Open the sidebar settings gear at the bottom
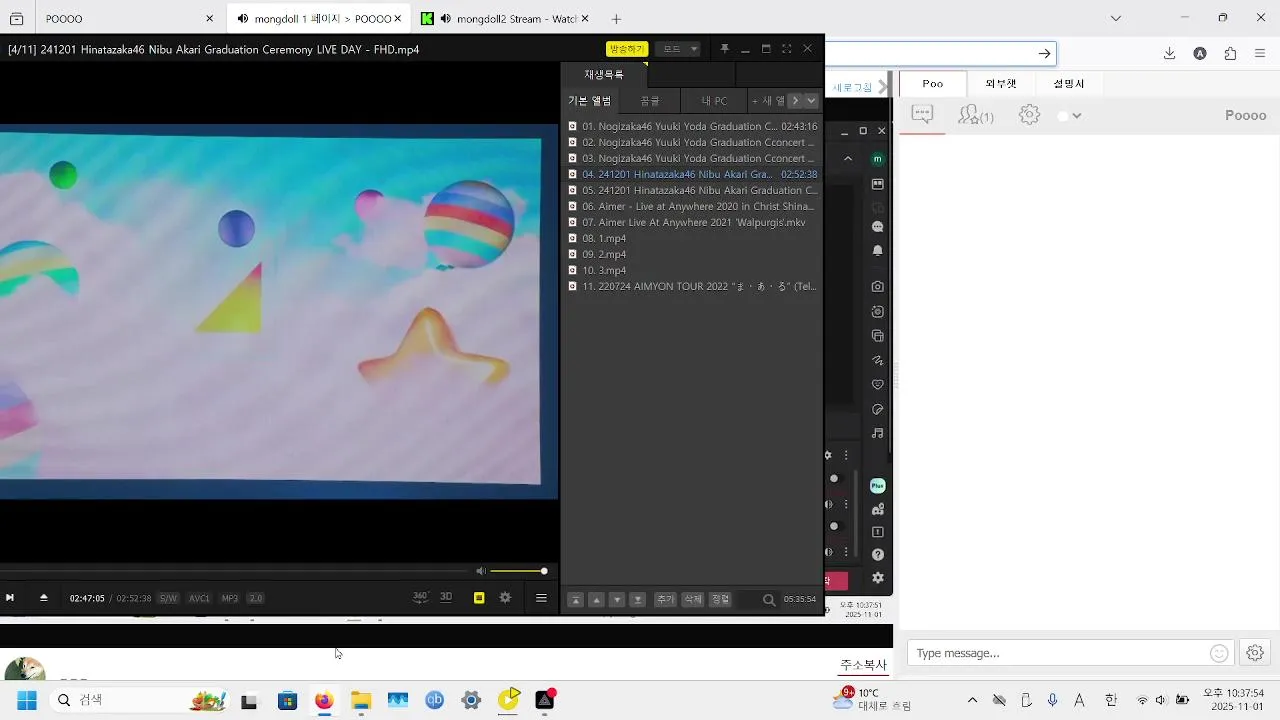Image resolution: width=1280 pixels, height=720 pixels. [877, 578]
